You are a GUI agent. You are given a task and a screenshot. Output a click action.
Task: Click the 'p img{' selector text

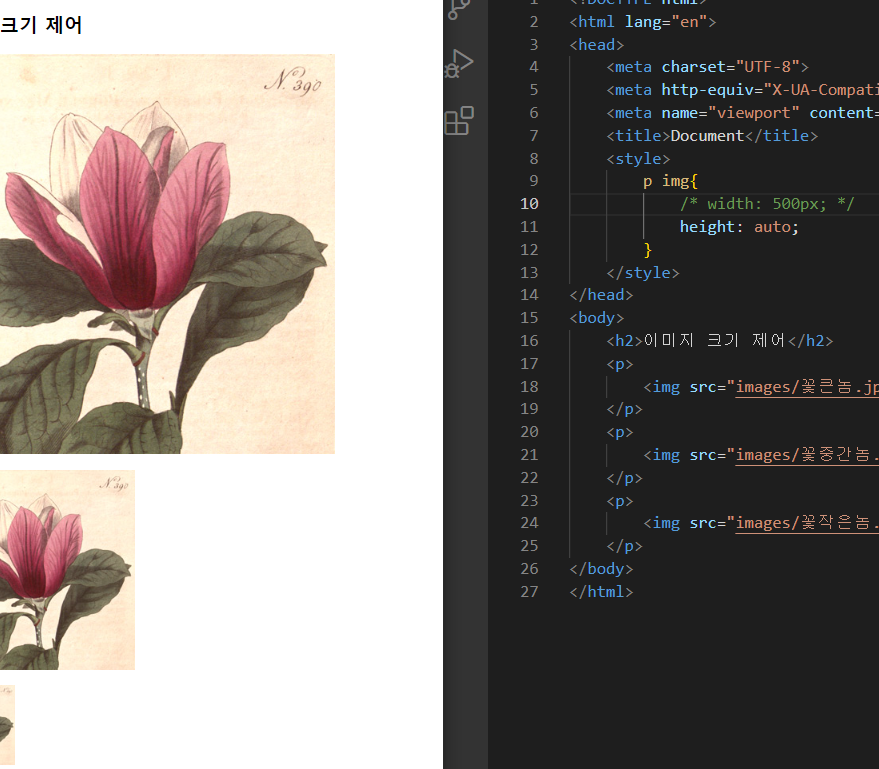click(x=670, y=182)
